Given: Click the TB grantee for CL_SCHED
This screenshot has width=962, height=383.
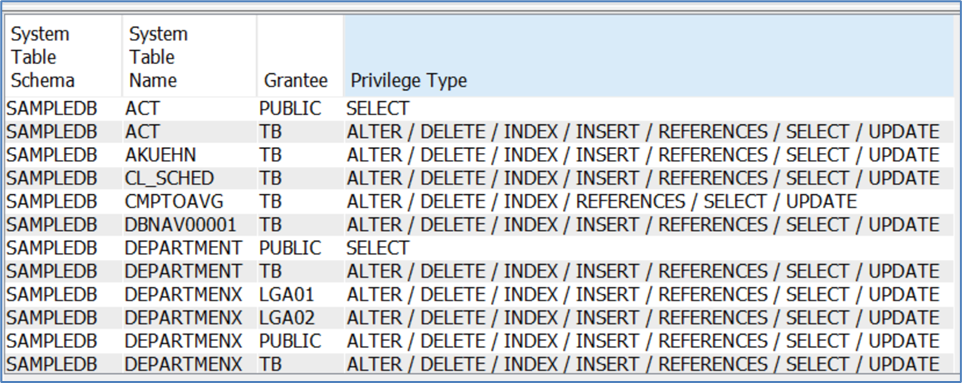Looking at the screenshot, I should click(x=270, y=178).
